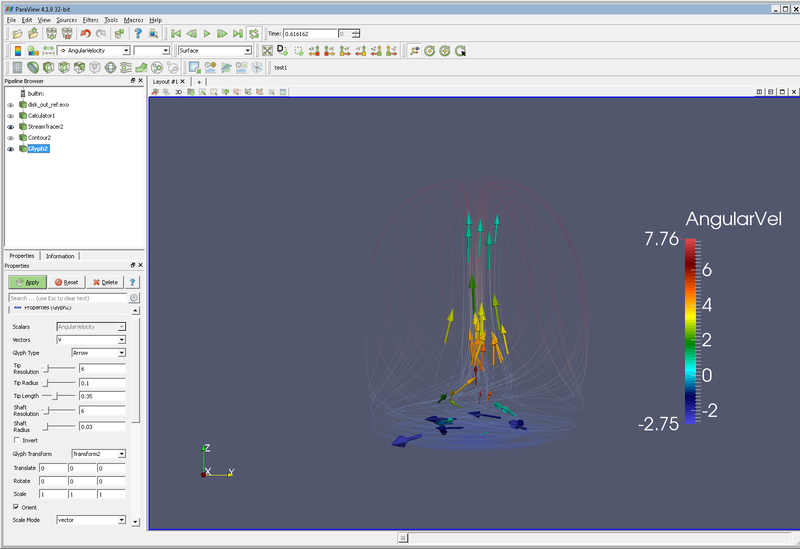The width and height of the screenshot is (800, 549).
Task: Jump to the first frame
Action: [176, 34]
